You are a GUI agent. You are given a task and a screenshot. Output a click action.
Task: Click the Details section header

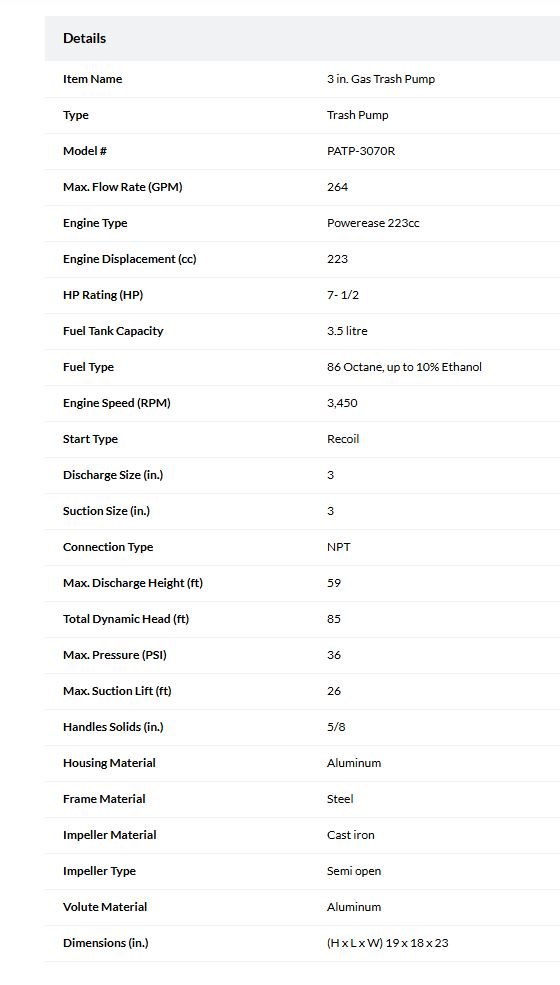pyautogui.click(x=84, y=38)
